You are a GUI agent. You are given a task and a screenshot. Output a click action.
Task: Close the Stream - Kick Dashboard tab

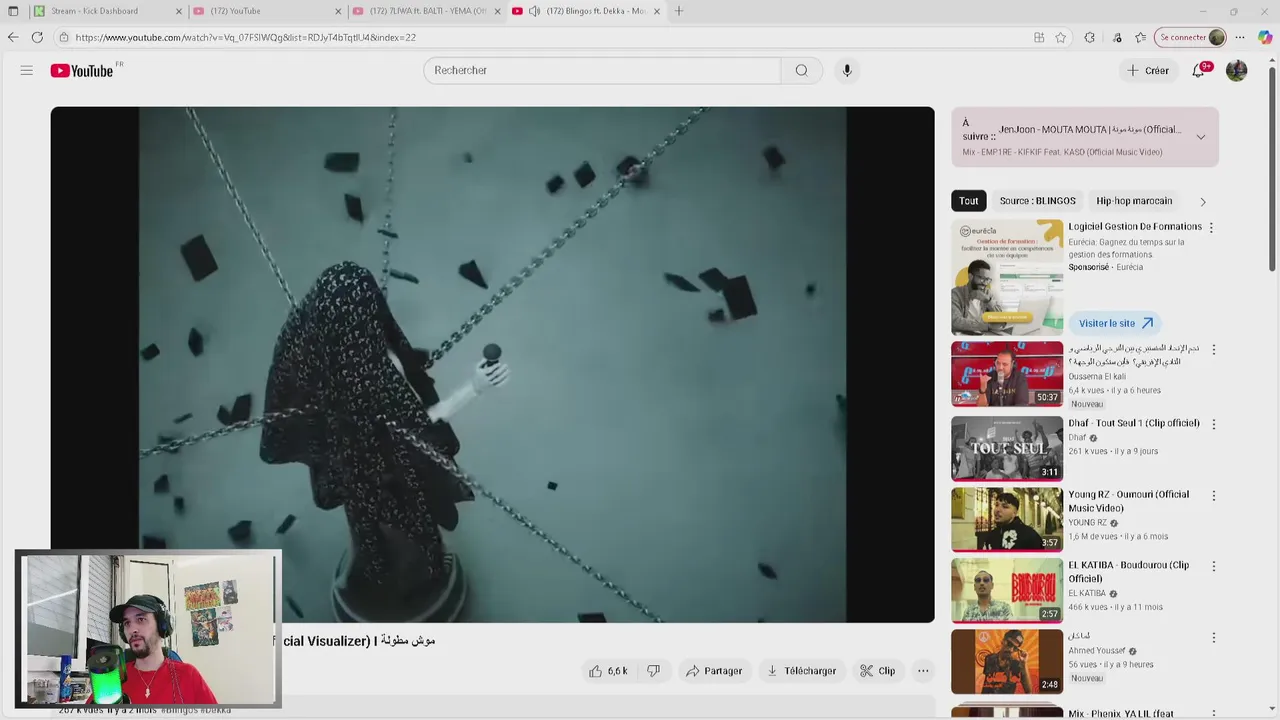pos(179,11)
